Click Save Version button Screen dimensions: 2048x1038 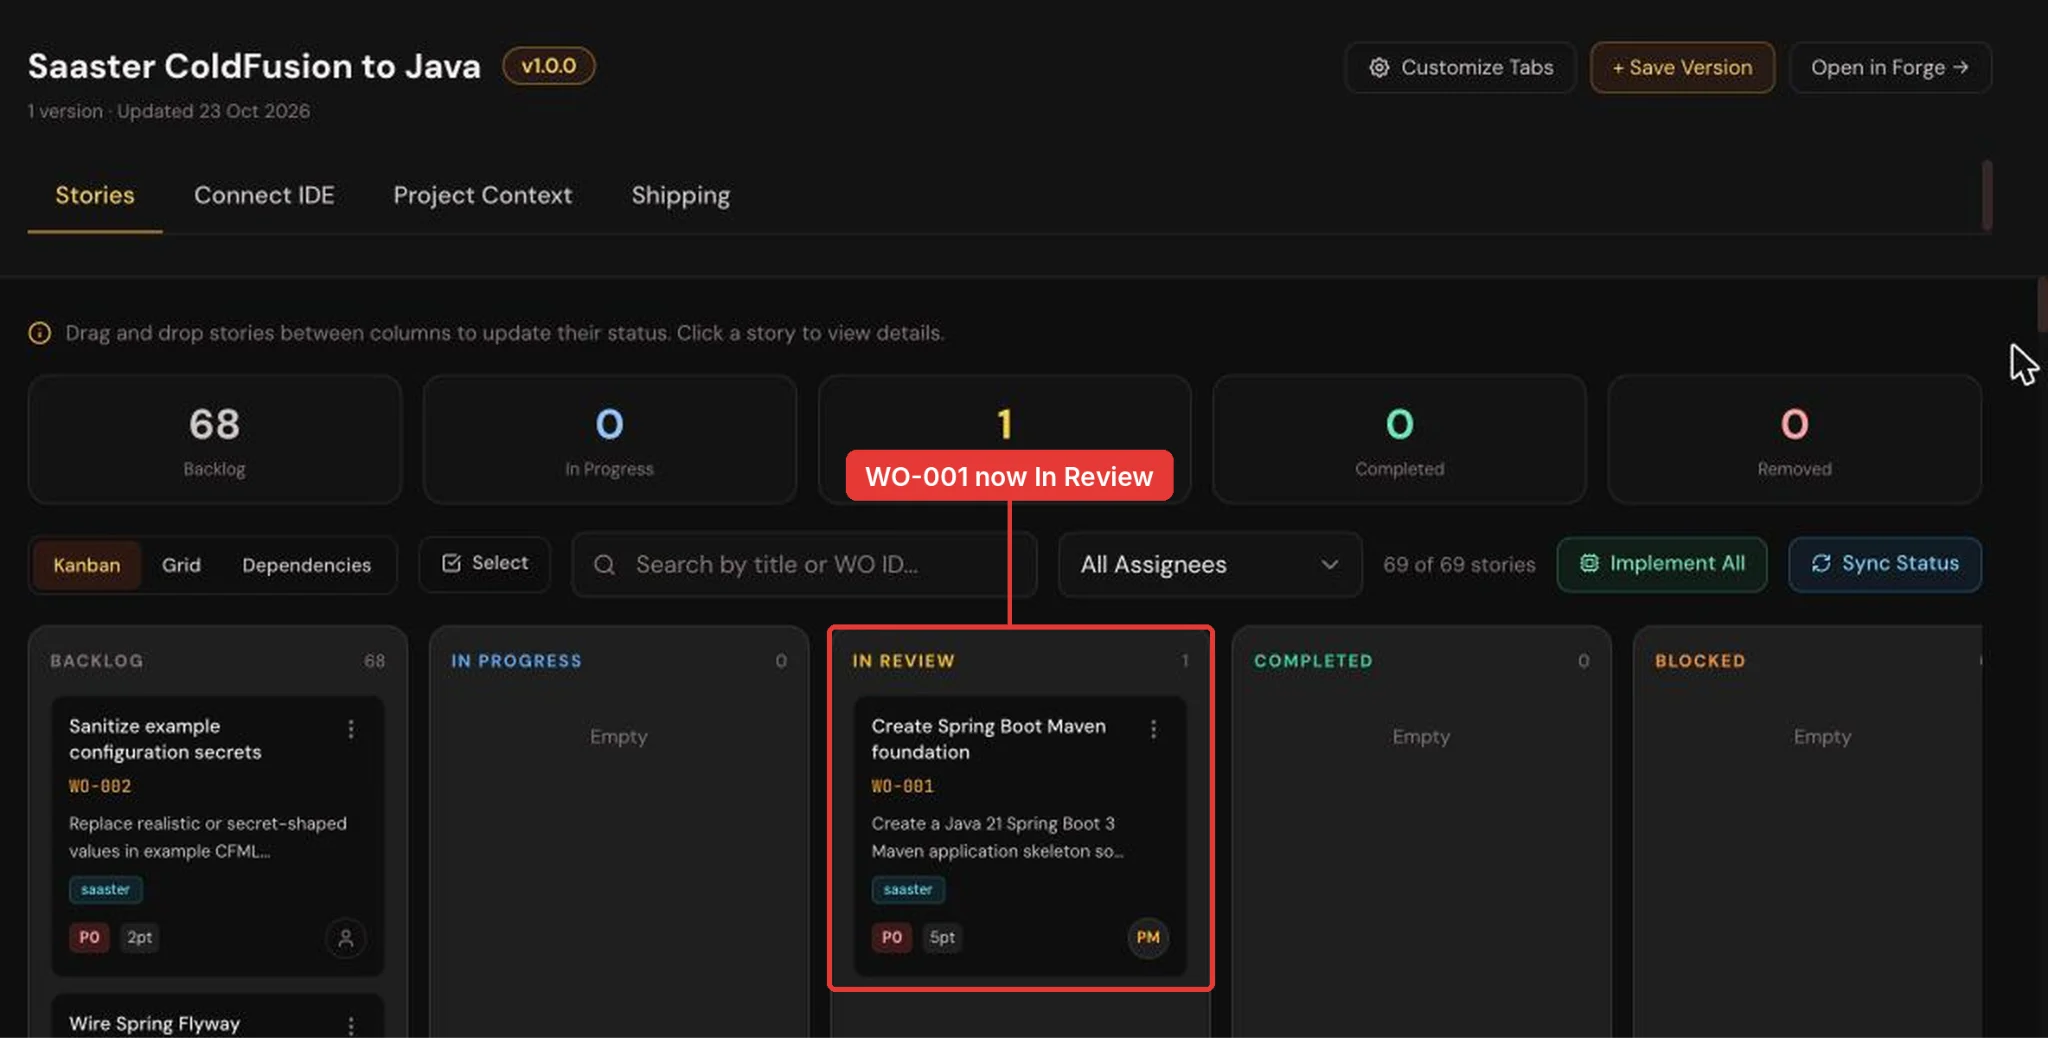tap(1682, 67)
